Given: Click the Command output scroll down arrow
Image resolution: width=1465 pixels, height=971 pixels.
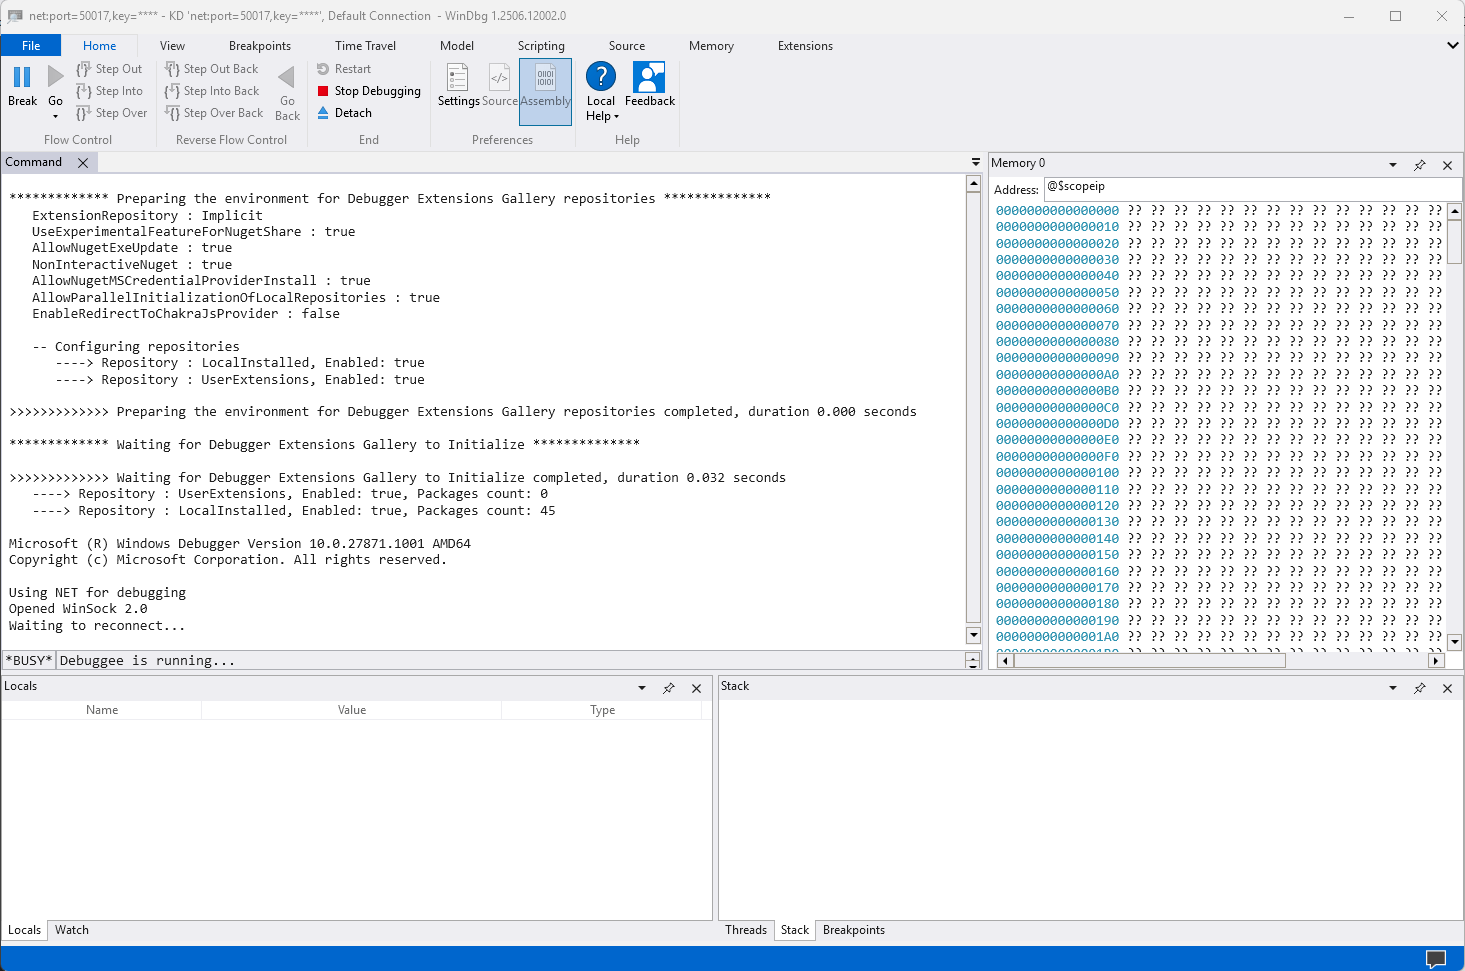Looking at the screenshot, I should click(x=973, y=635).
